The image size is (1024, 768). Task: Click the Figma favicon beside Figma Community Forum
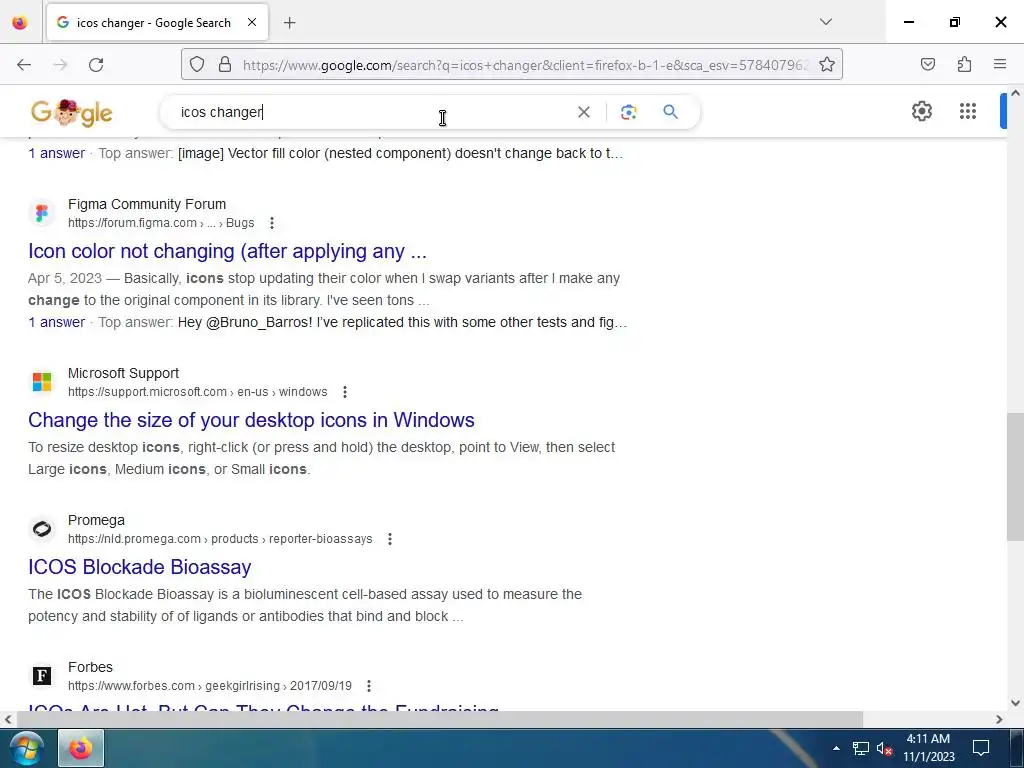tap(42, 213)
